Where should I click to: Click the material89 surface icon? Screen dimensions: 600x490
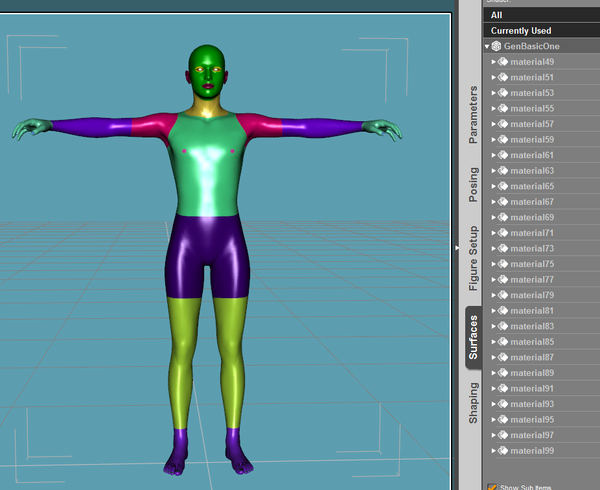[503, 373]
